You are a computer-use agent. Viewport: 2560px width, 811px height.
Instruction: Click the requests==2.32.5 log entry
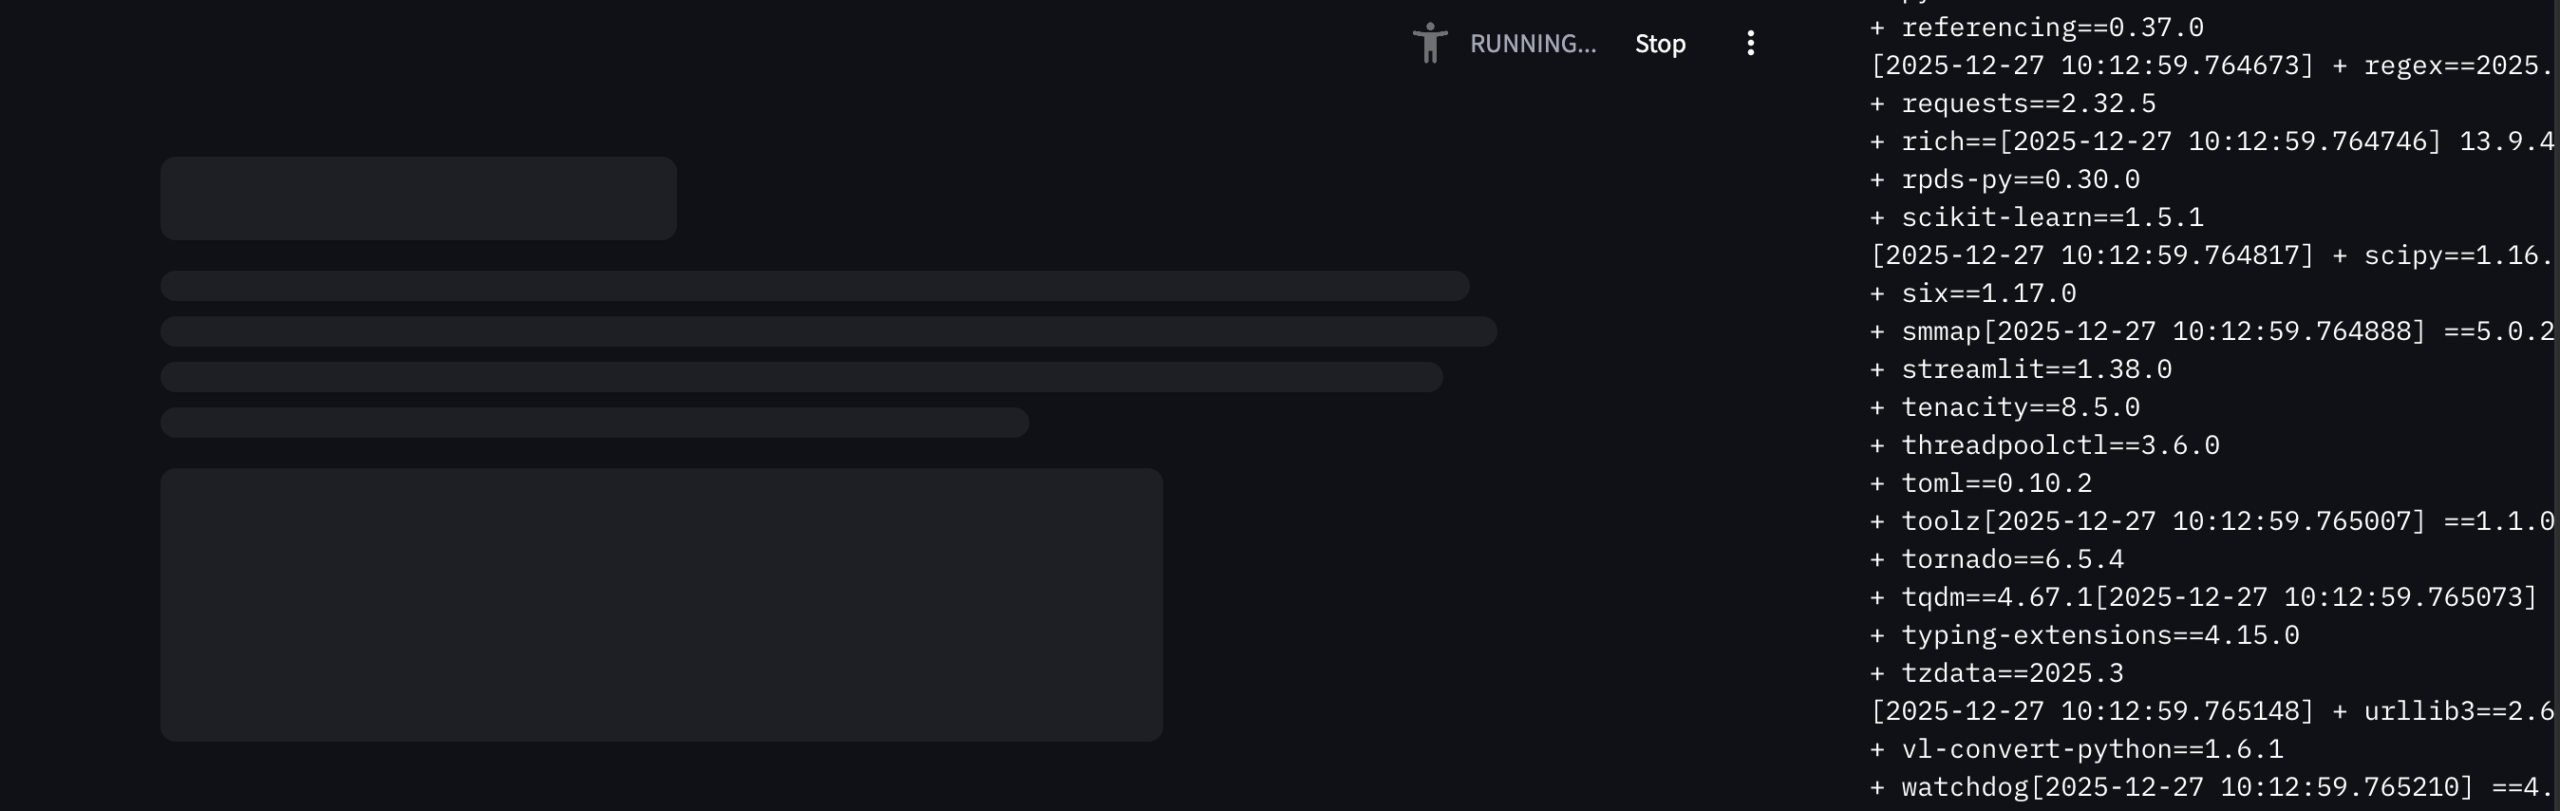pos(2028,104)
